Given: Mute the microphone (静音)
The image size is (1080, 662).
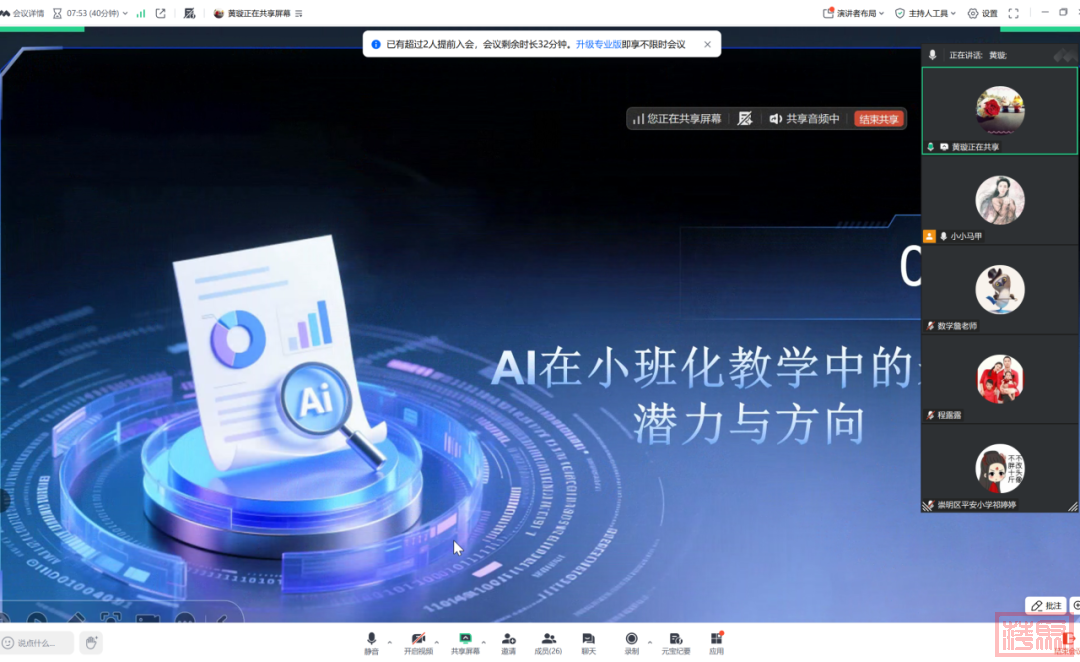Looking at the screenshot, I should [371, 641].
